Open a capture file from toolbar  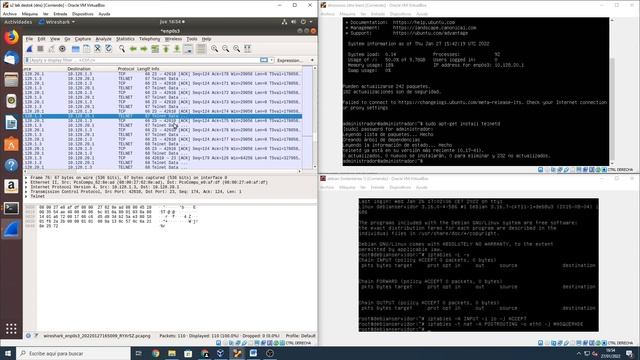point(76,49)
